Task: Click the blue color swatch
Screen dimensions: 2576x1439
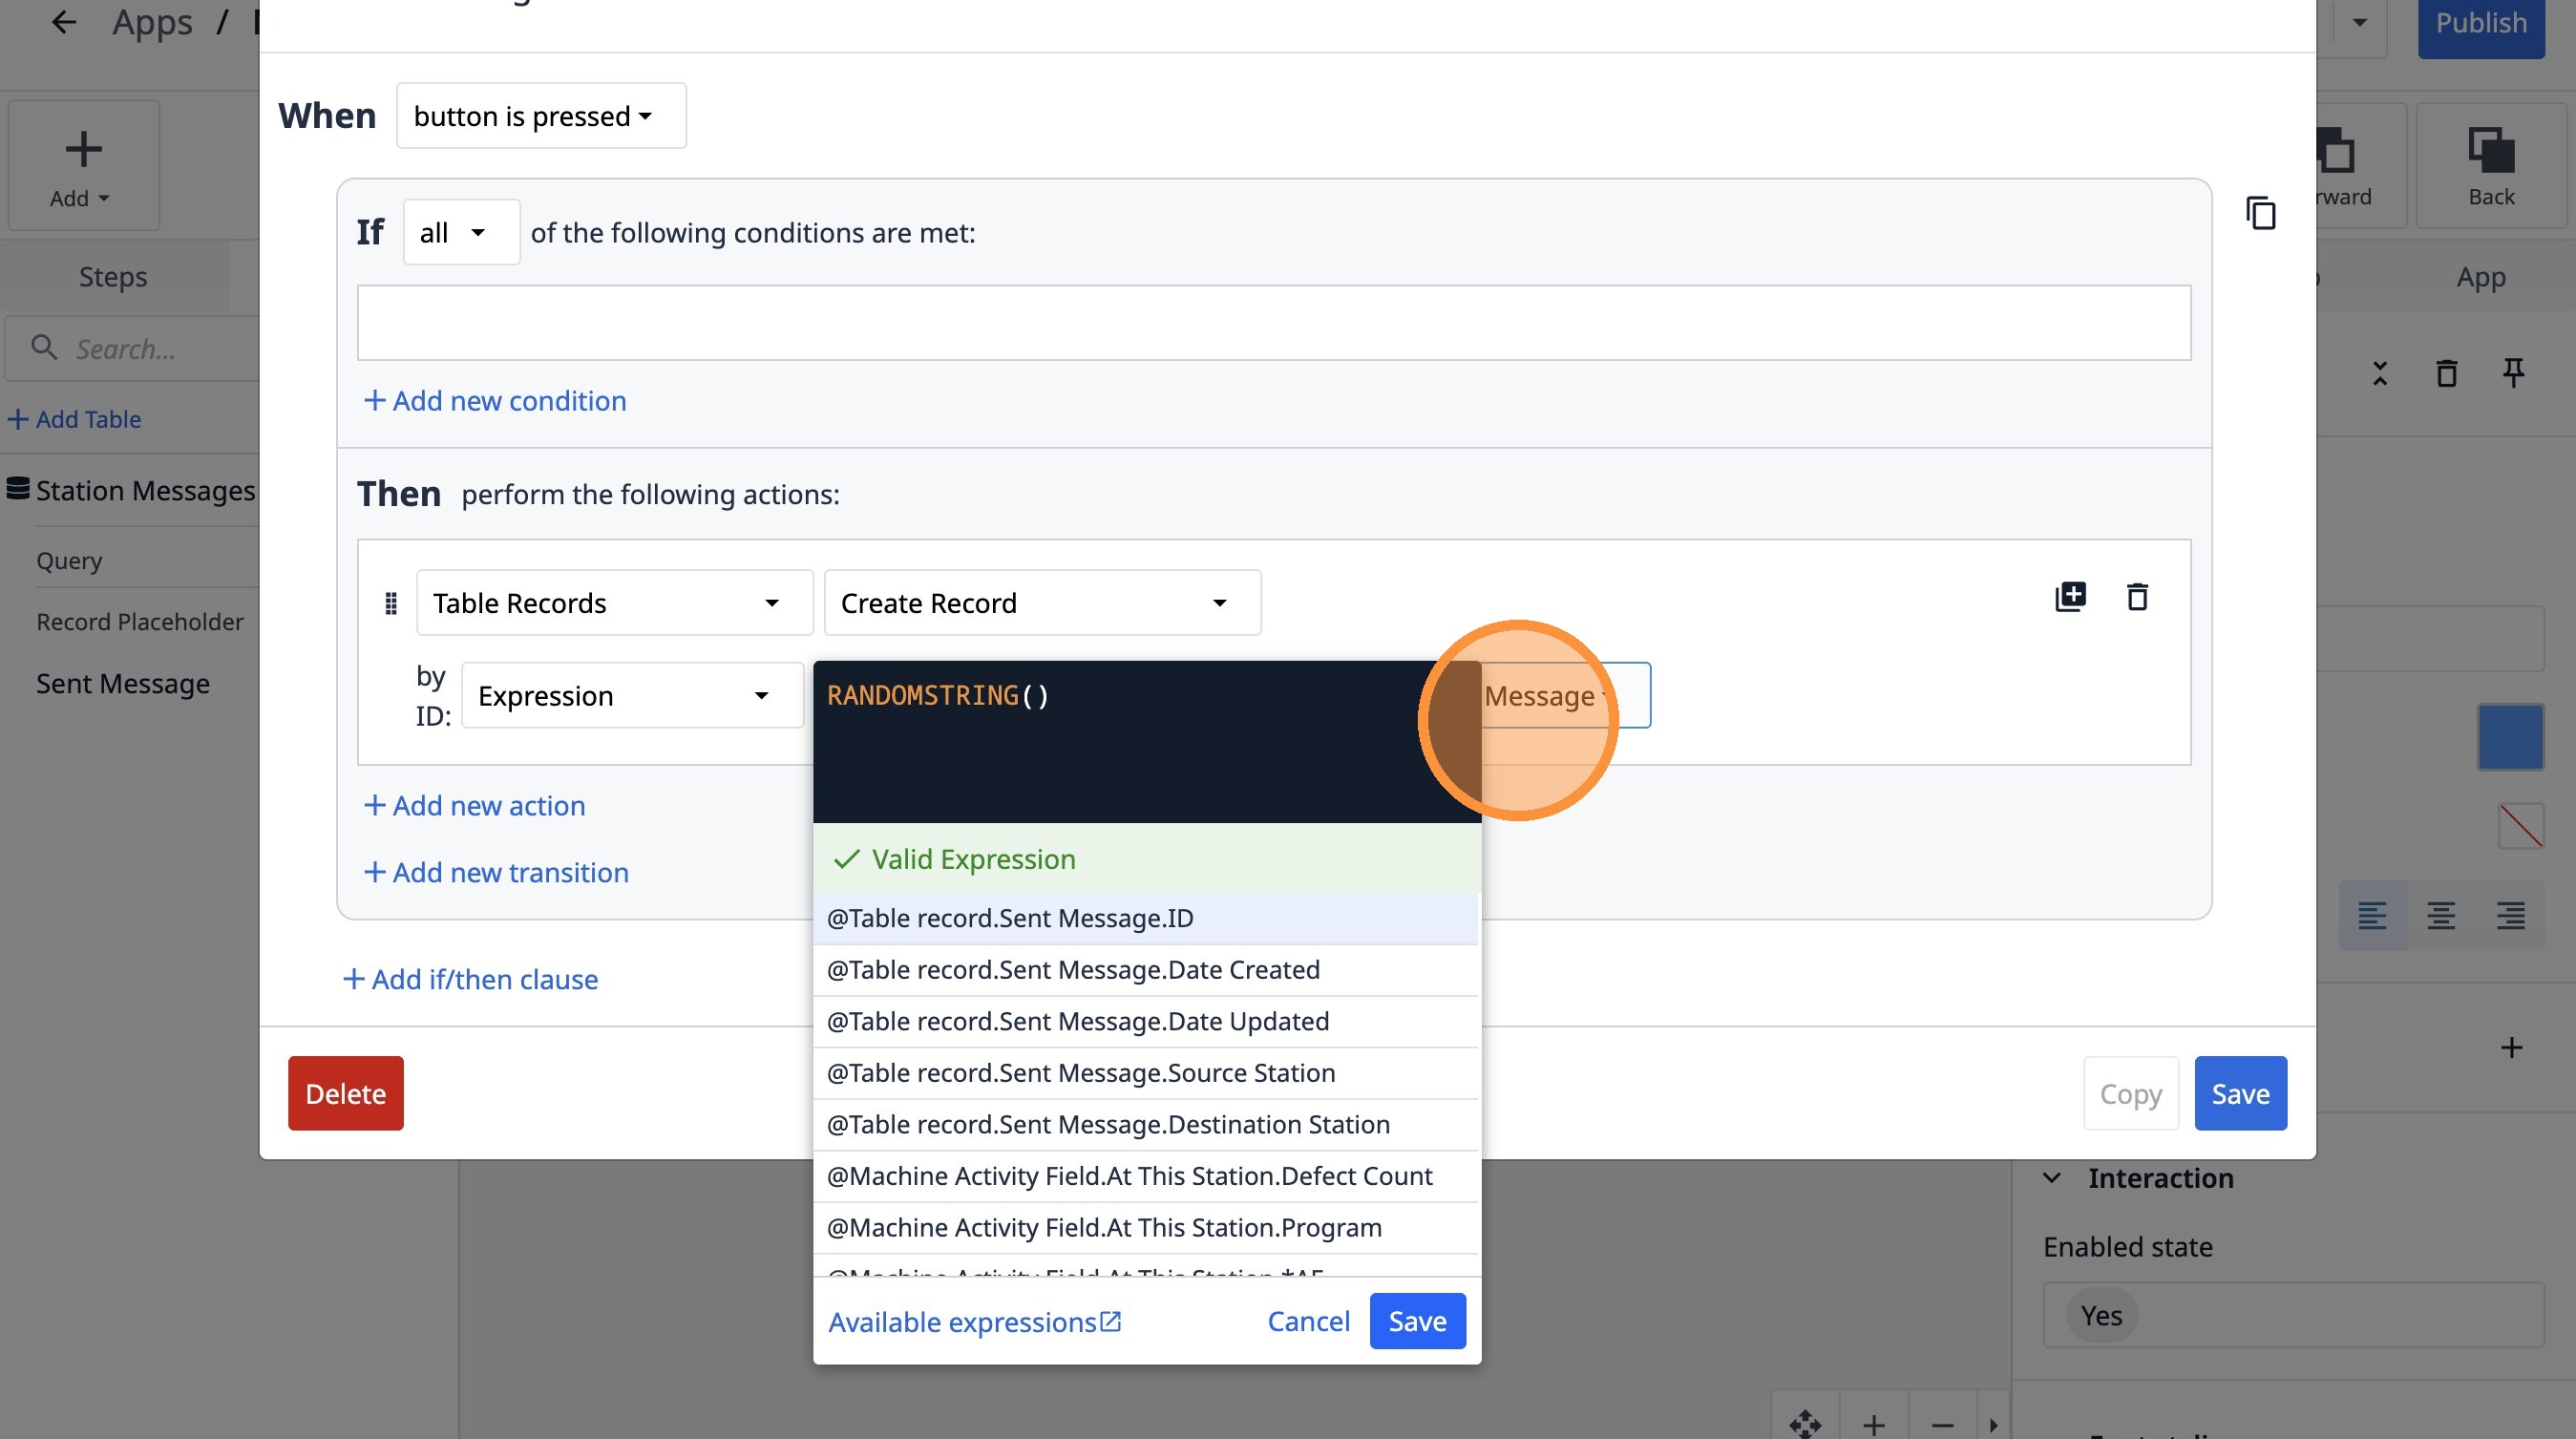Action: pyautogui.click(x=2509, y=737)
